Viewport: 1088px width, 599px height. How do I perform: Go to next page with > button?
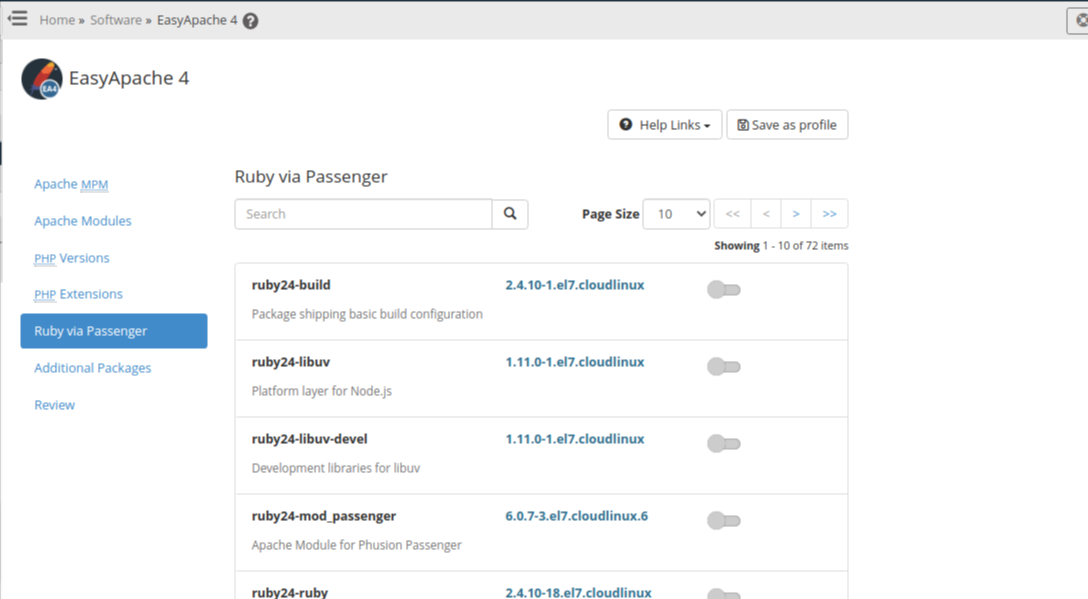coord(796,214)
